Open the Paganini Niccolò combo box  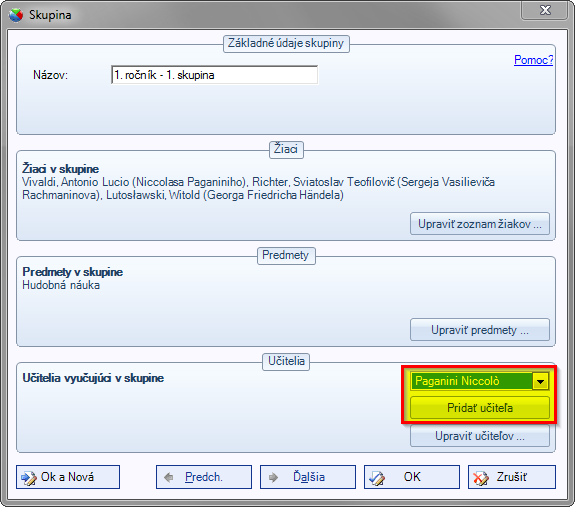coord(479,381)
